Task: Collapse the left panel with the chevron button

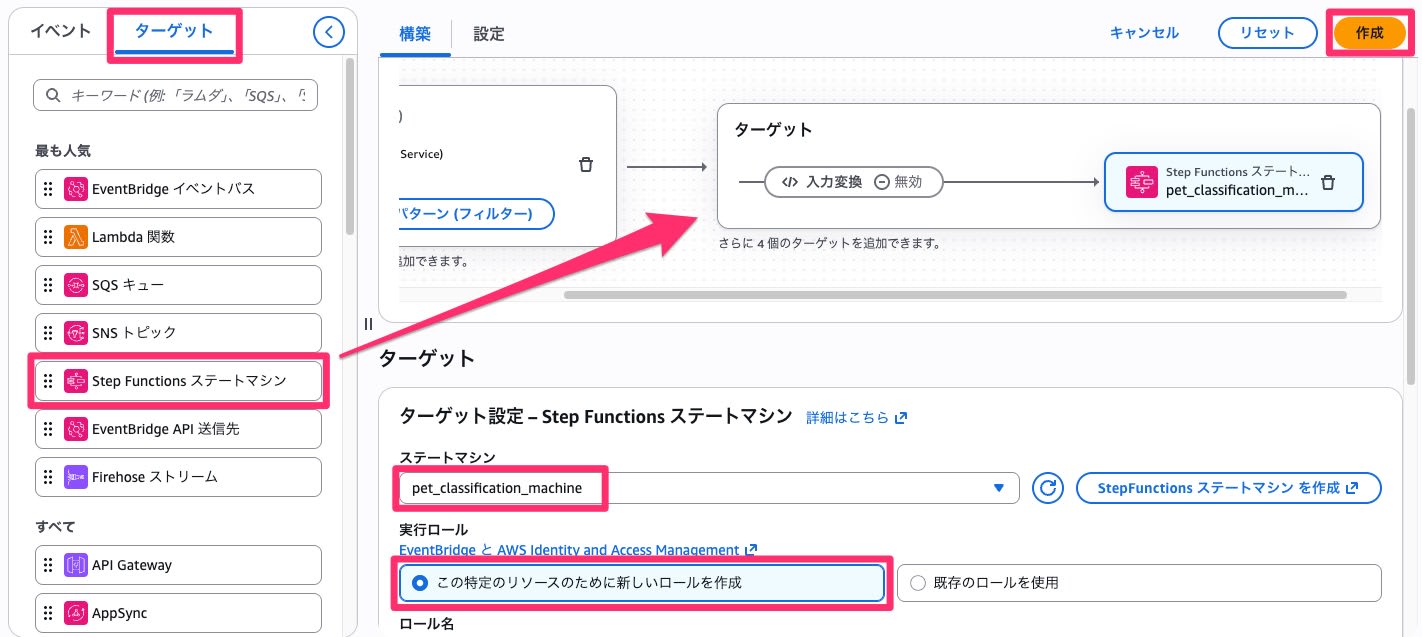Action: [329, 33]
